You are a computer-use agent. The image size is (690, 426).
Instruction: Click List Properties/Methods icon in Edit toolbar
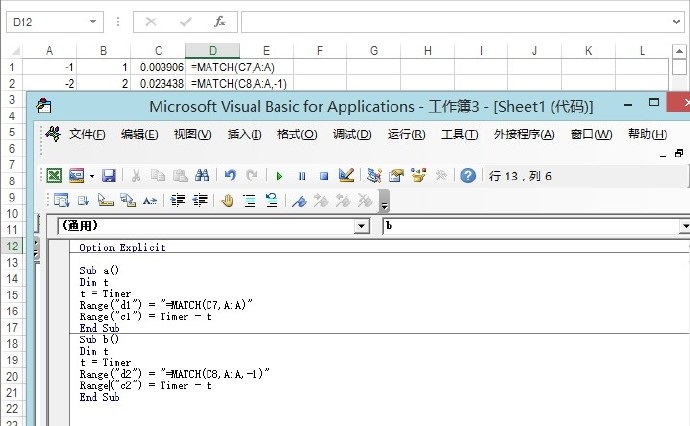pyautogui.click(x=62, y=201)
